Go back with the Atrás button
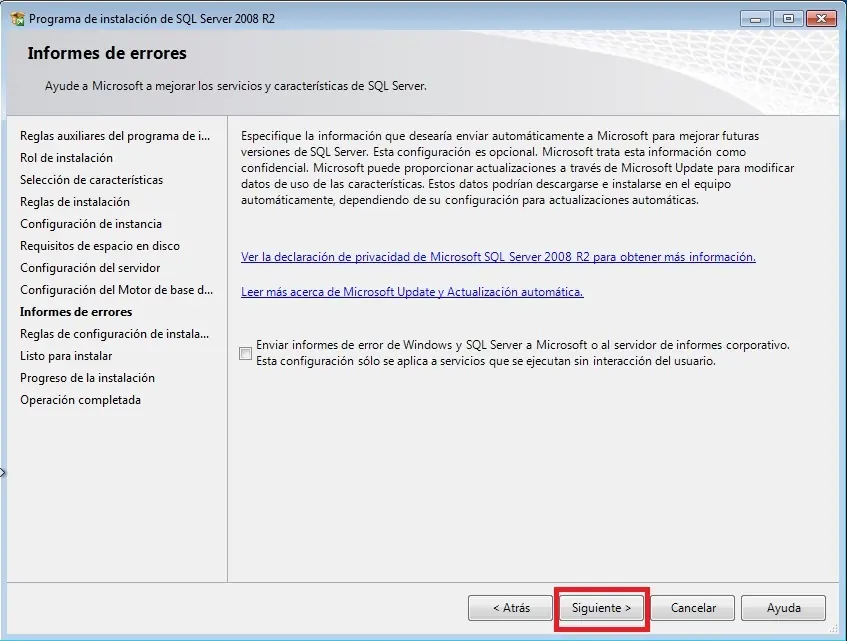The image size is (847, 641). (x=510, y=608)
